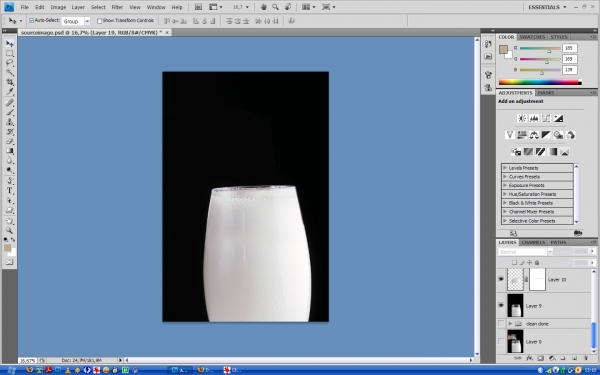Add a Hue/Saturation adjustment layer

point(522,135)
